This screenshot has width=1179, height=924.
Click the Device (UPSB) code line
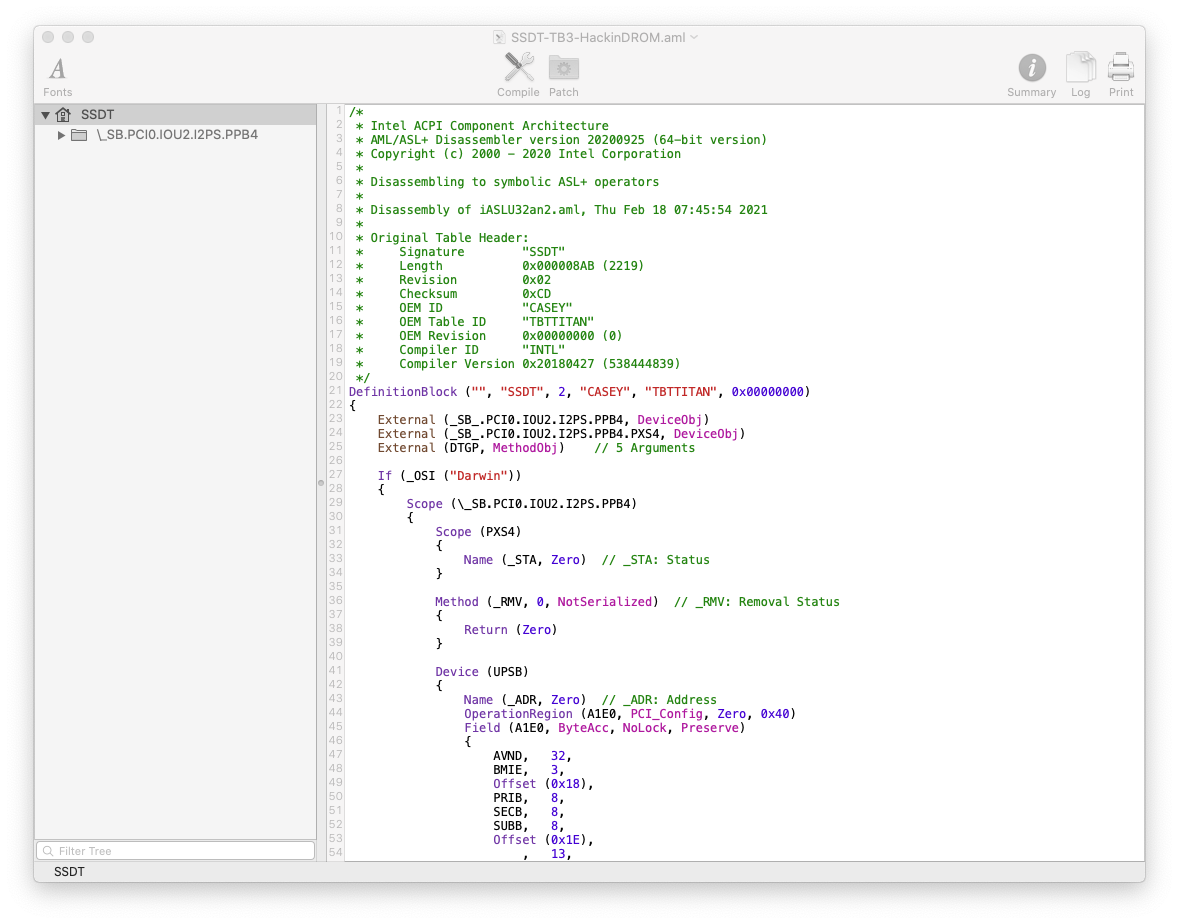[481, 672]
